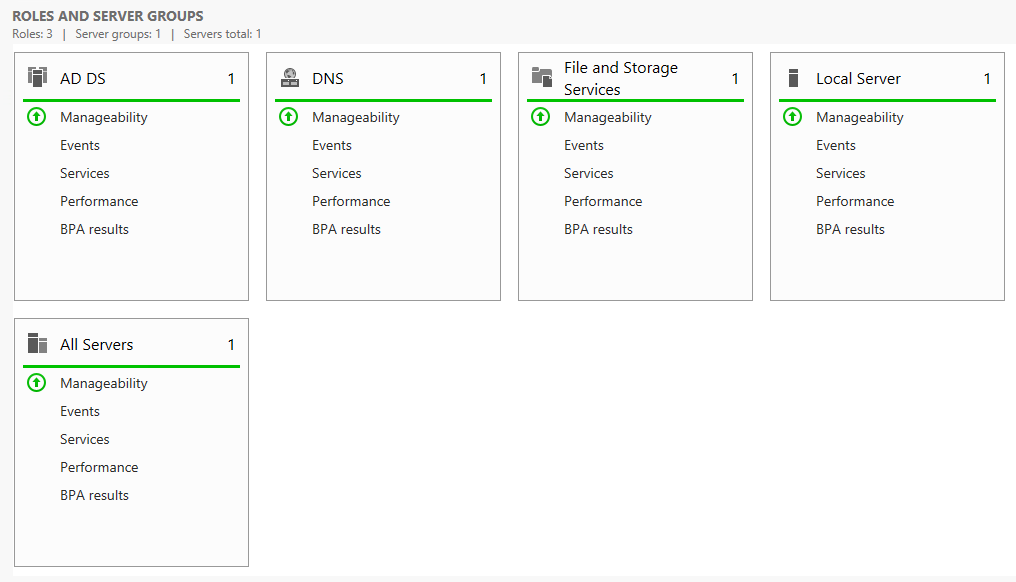Open BPA results under DNS

pos(347,229)
